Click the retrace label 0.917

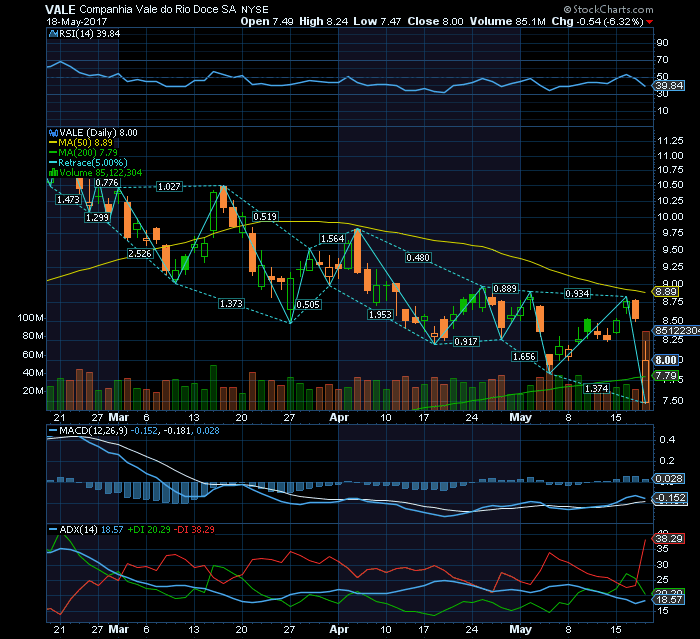(x=466, y=342)
